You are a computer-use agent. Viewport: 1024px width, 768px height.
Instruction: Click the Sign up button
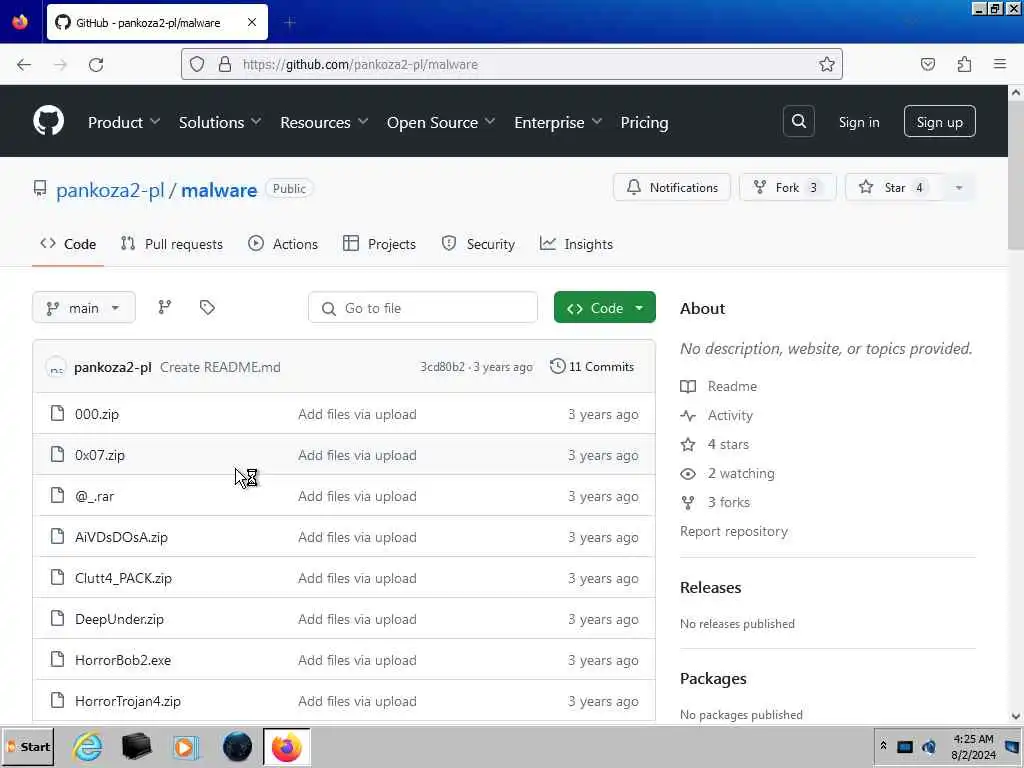(939, 121)
